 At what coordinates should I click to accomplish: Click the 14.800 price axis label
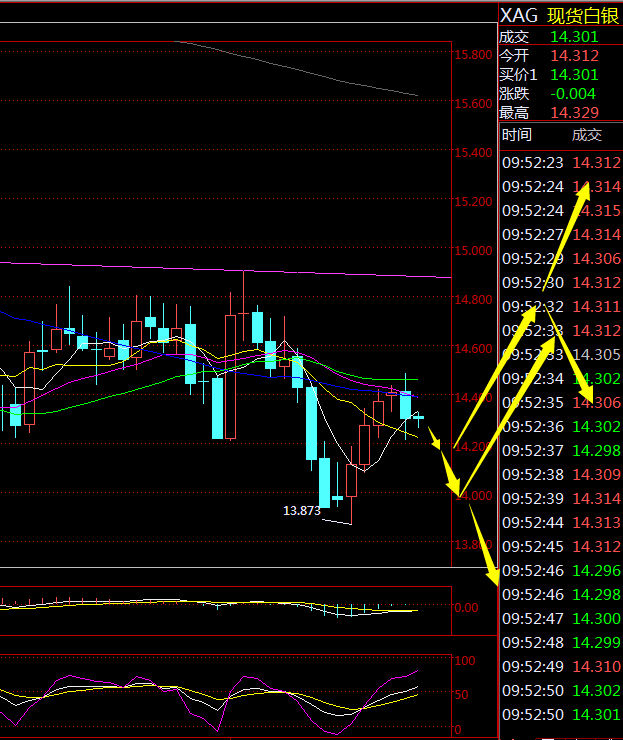point(473,300)
